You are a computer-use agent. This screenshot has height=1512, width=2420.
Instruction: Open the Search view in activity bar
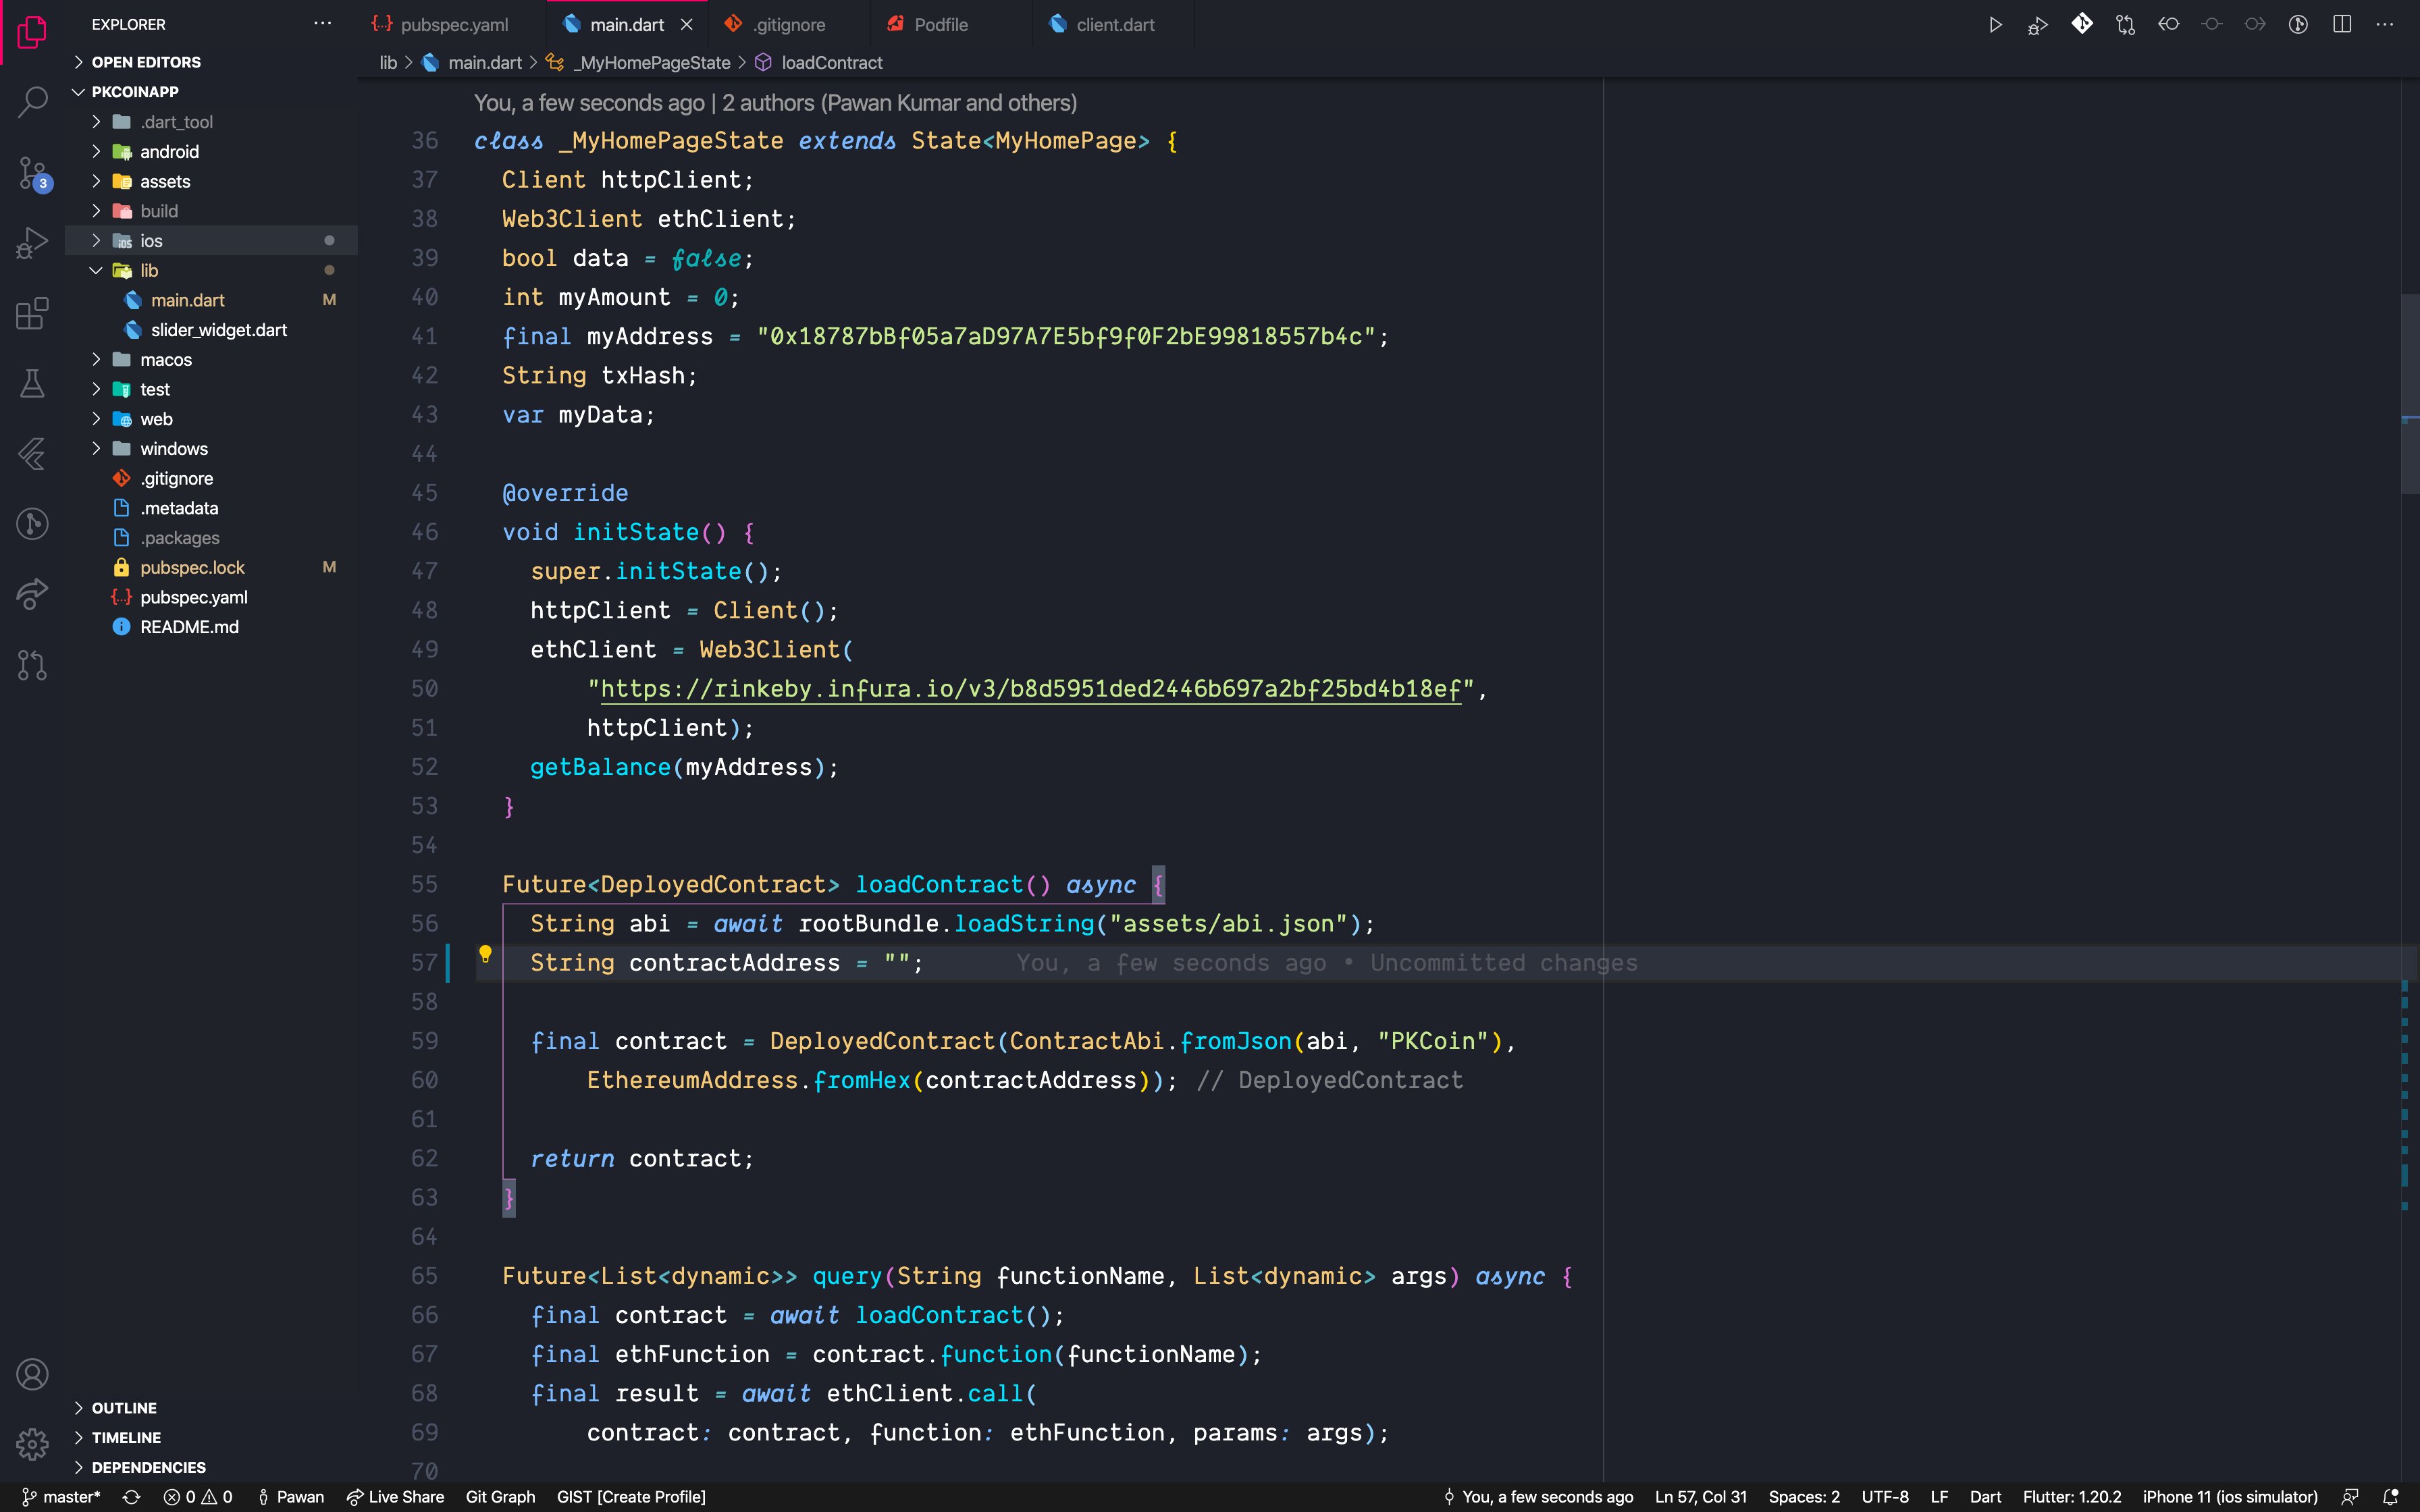(32, 101)
